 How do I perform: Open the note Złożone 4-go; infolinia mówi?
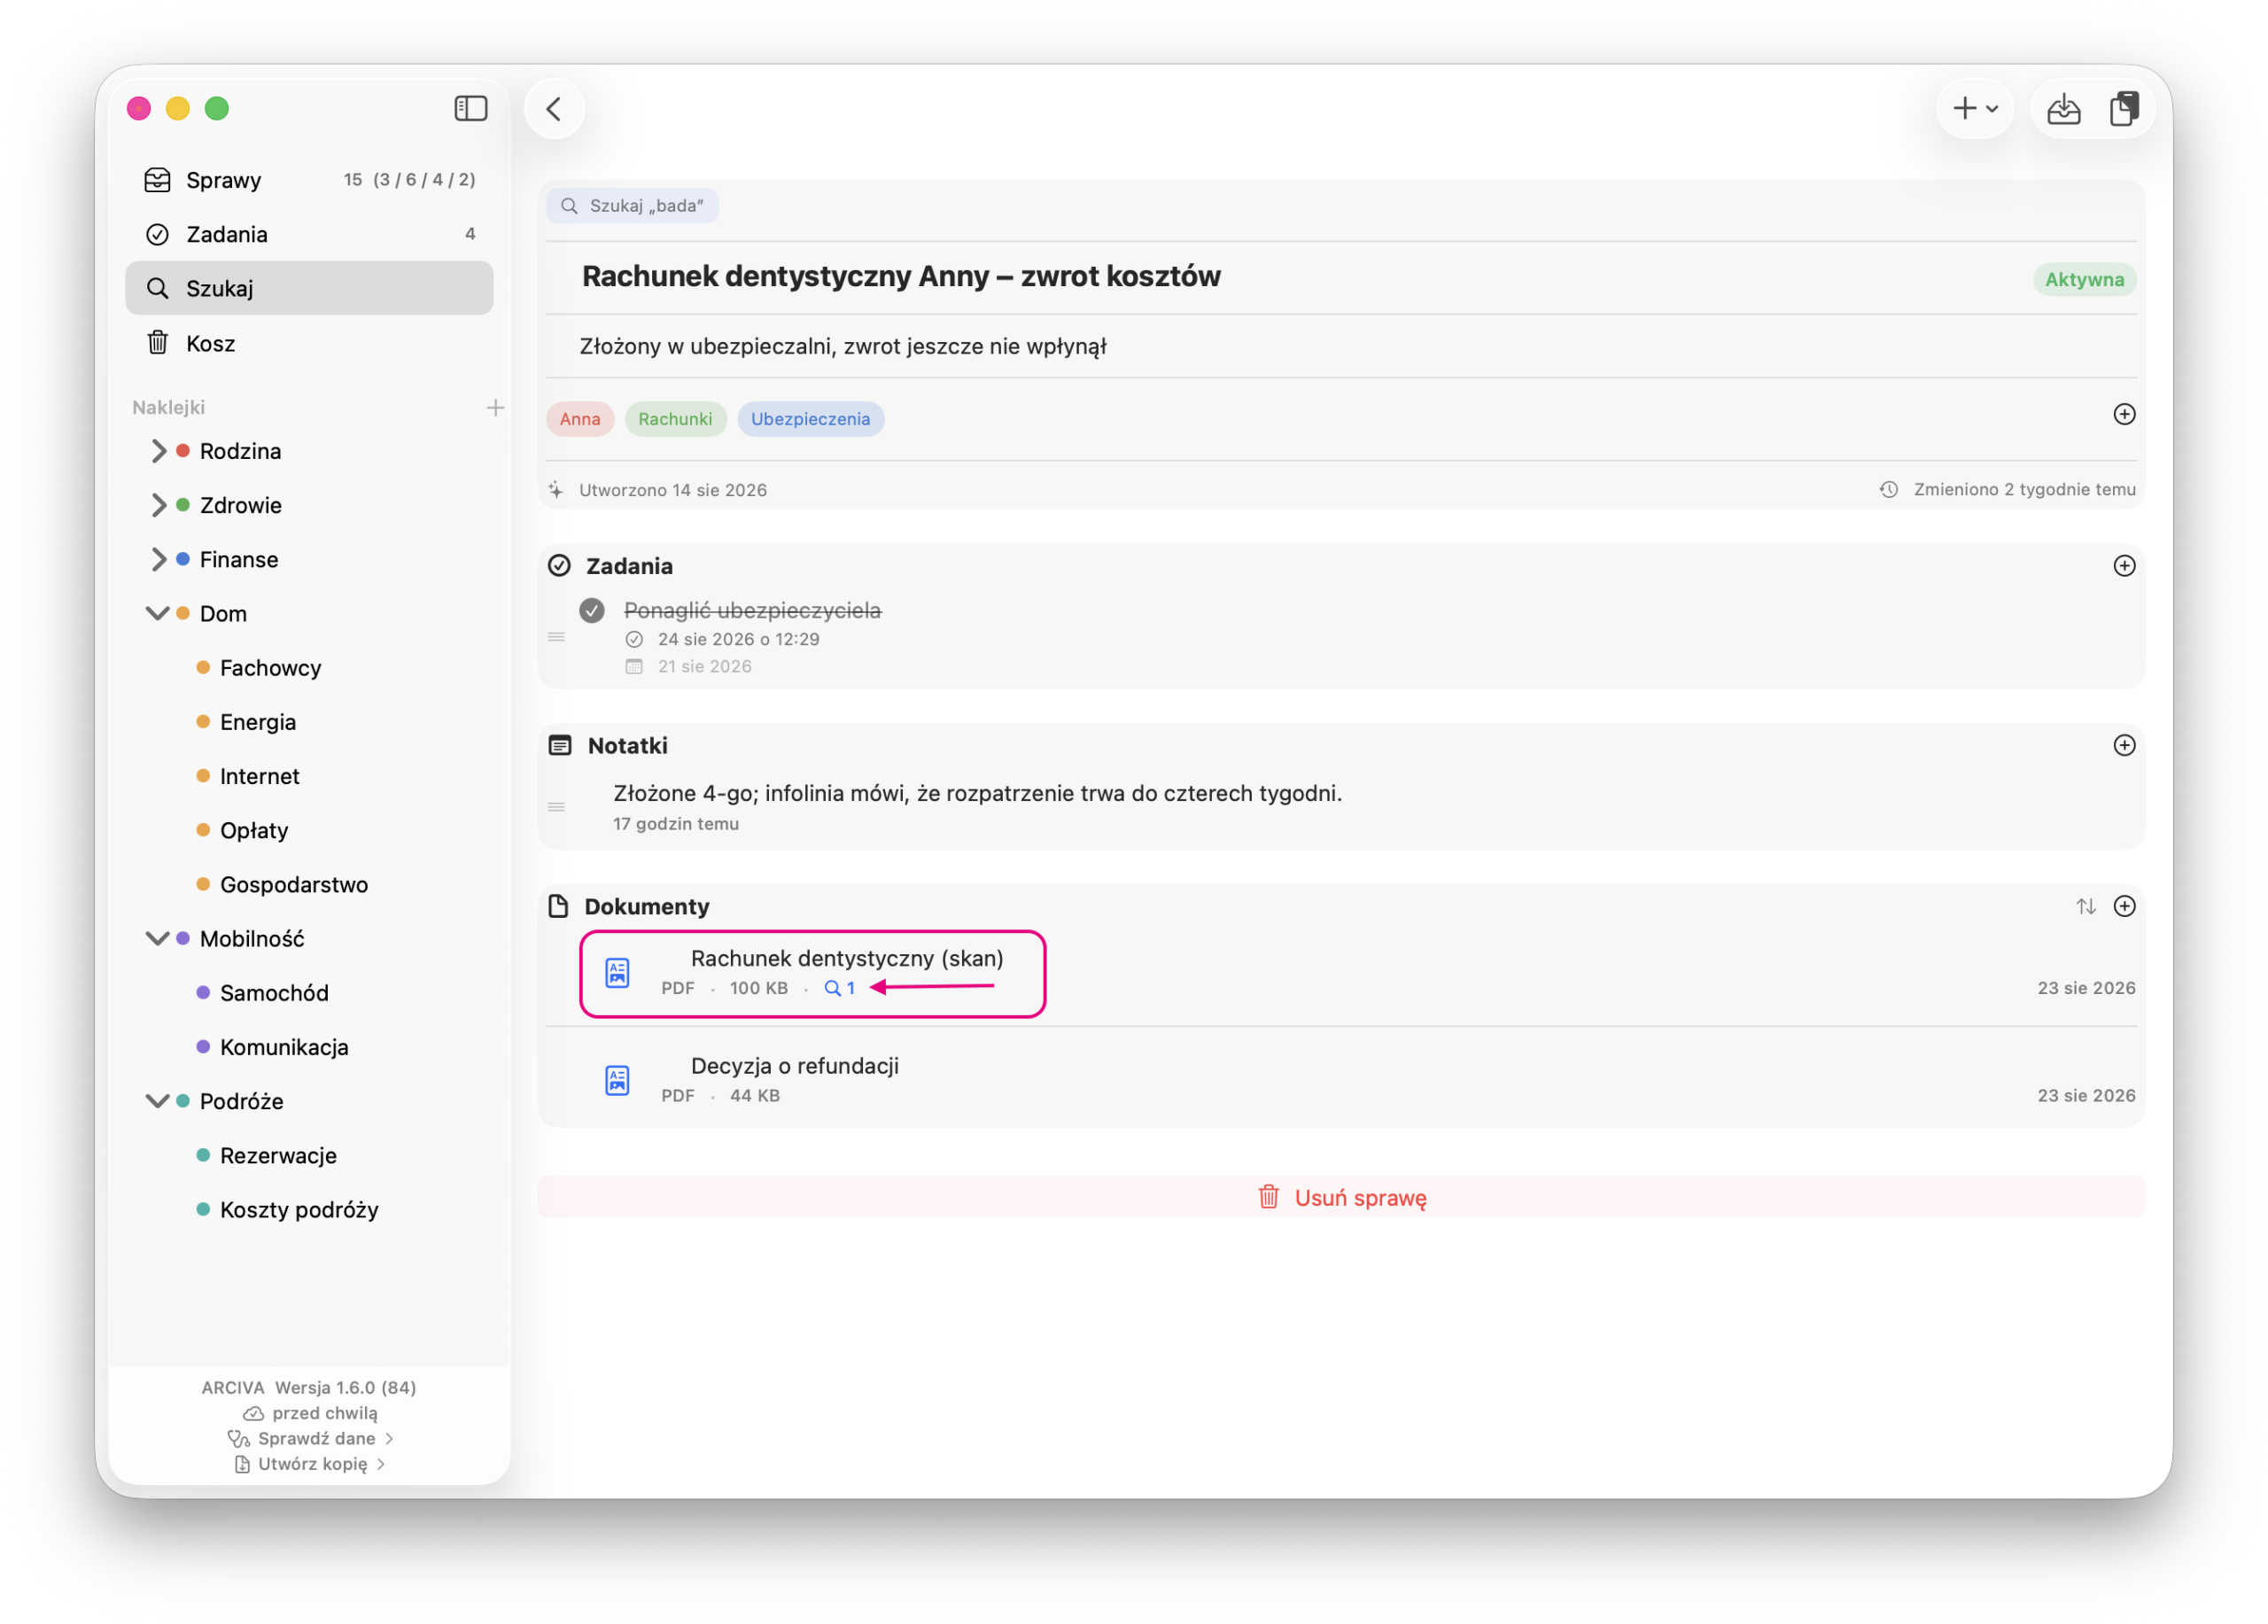pyautogui.click(x=977, y=793)
